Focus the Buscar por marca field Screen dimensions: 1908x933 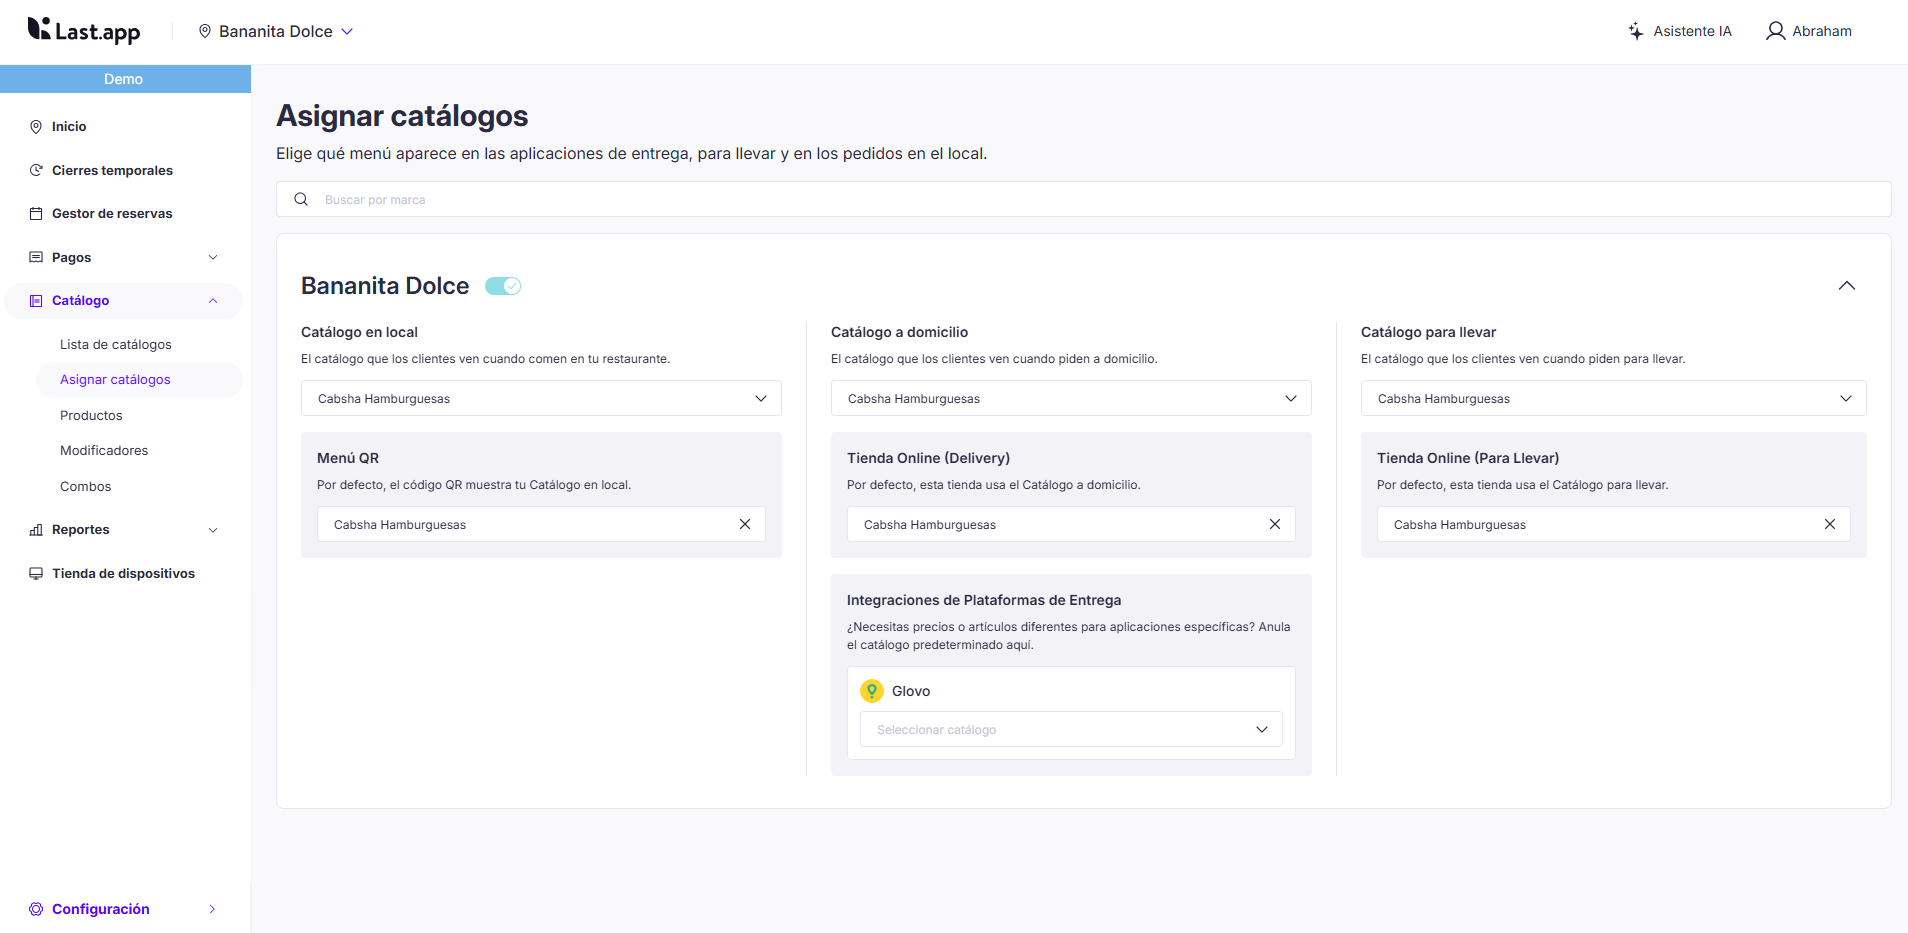point(1100,199)
